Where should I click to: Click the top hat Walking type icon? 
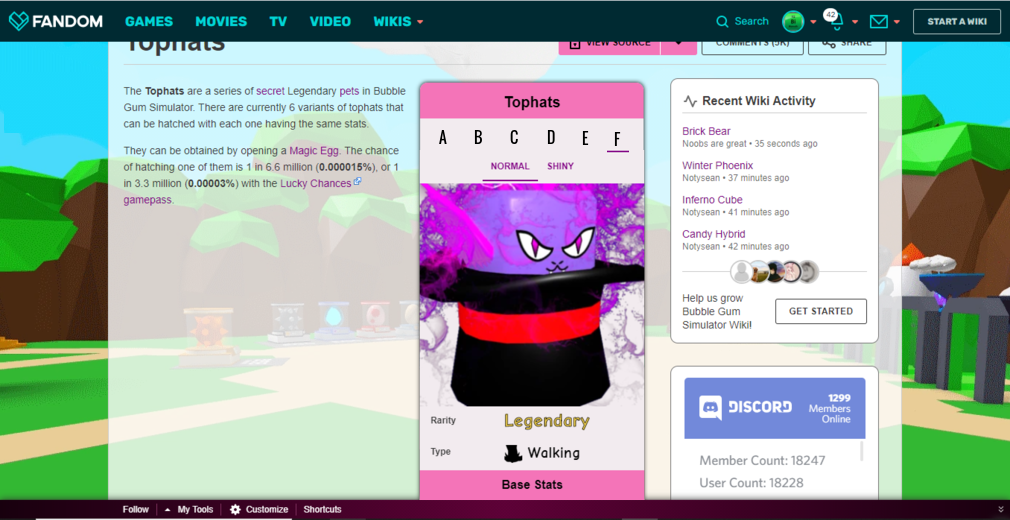tap(513, 453)
